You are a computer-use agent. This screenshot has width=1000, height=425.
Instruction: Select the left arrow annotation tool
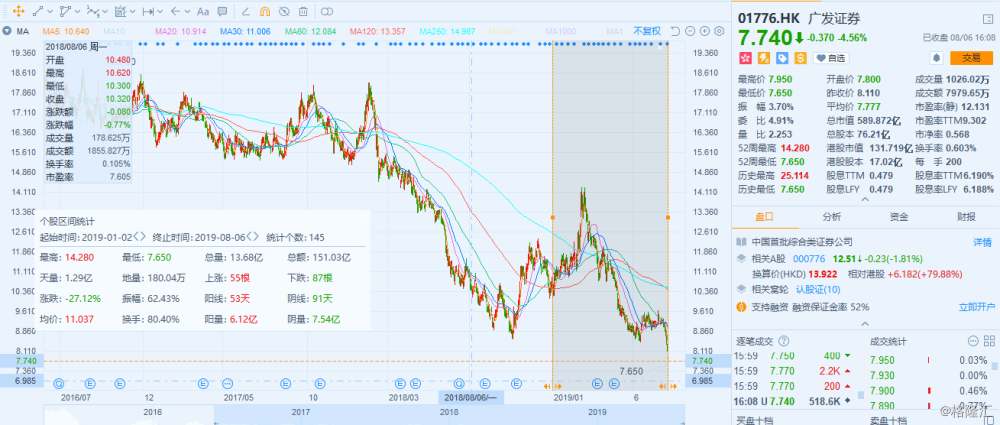tap(176, 11)
